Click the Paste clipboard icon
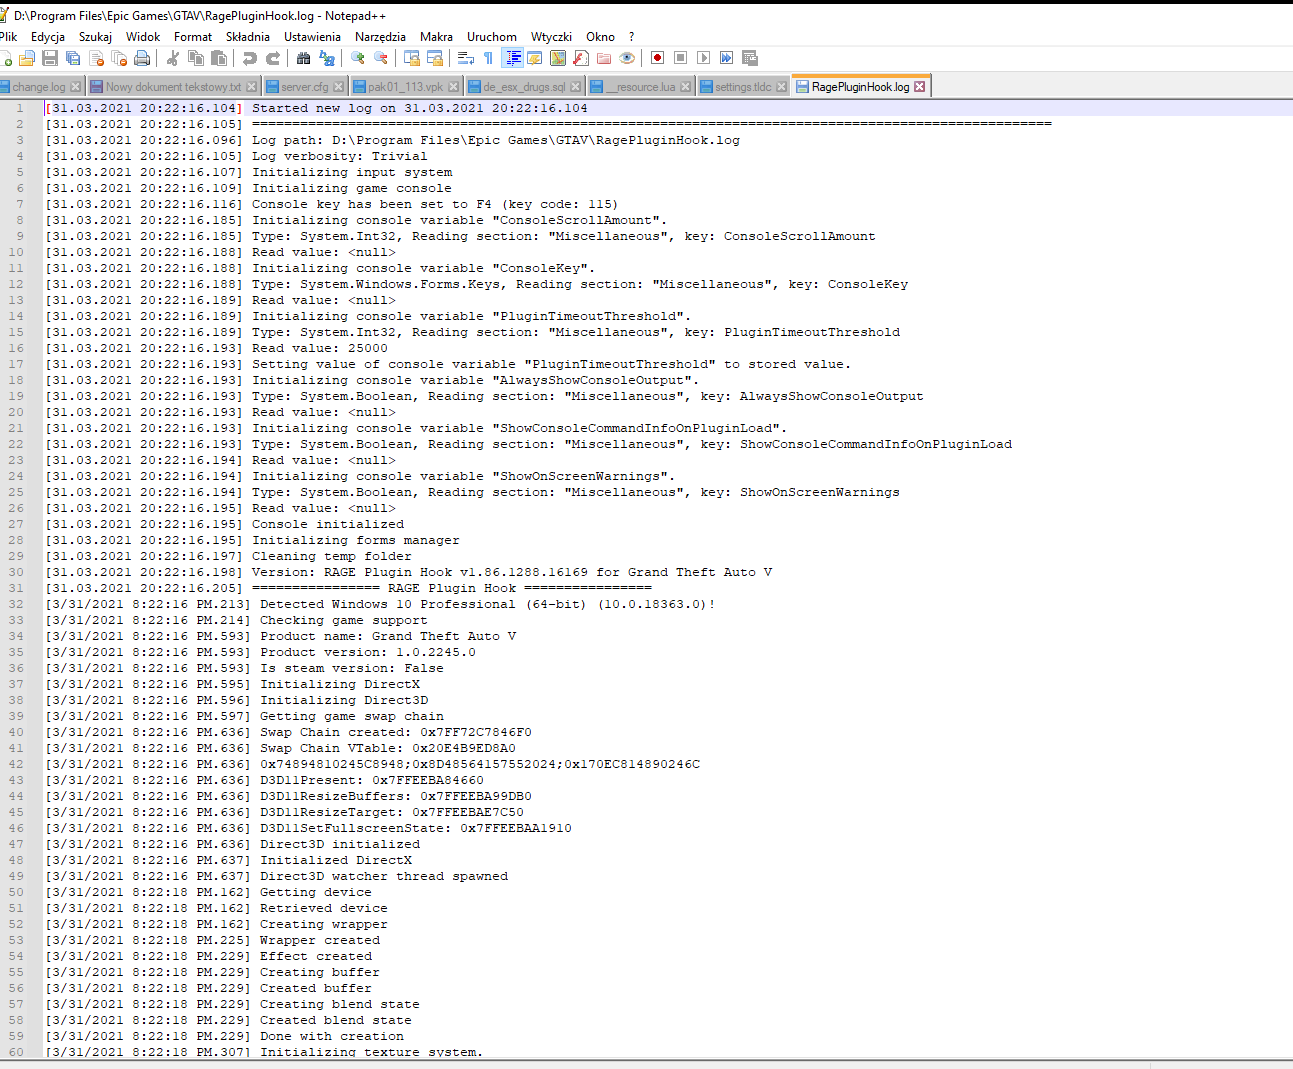Image resolution: width=1293 pixels, height=1069 pixels. [x=219, y=58]
